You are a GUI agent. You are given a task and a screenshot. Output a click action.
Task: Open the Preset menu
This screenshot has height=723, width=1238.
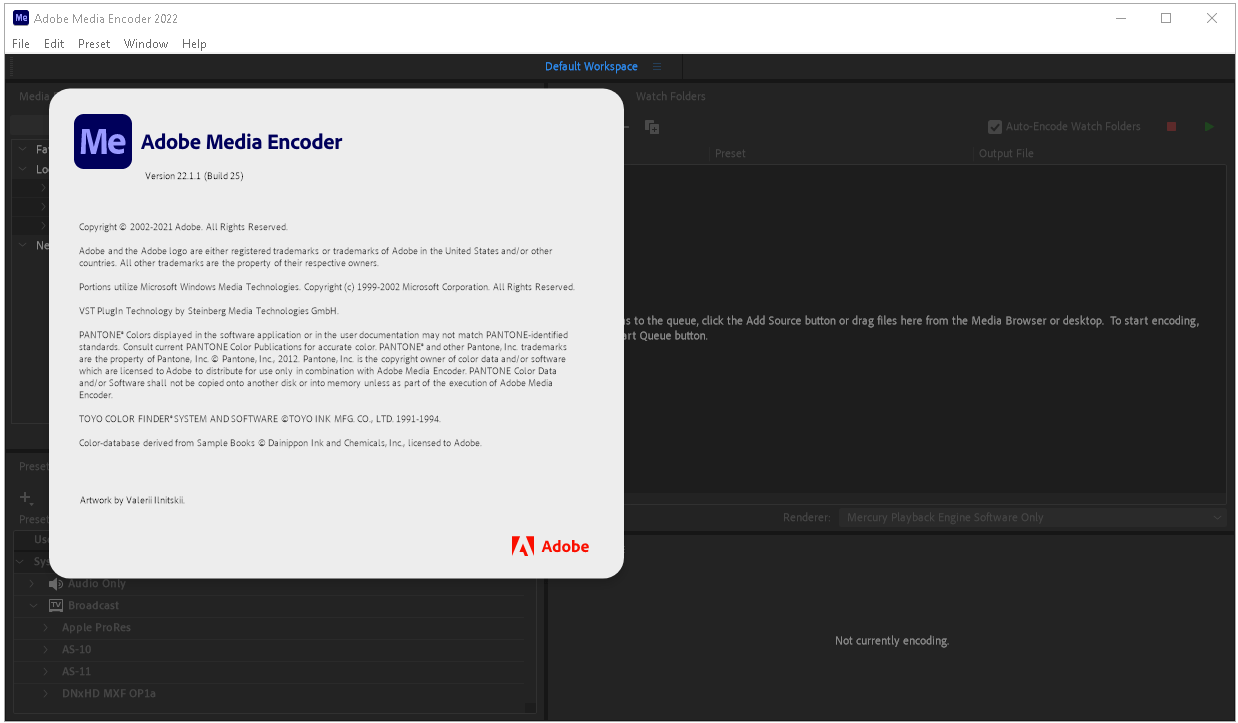pyautogui.click(x=94, y=44)
